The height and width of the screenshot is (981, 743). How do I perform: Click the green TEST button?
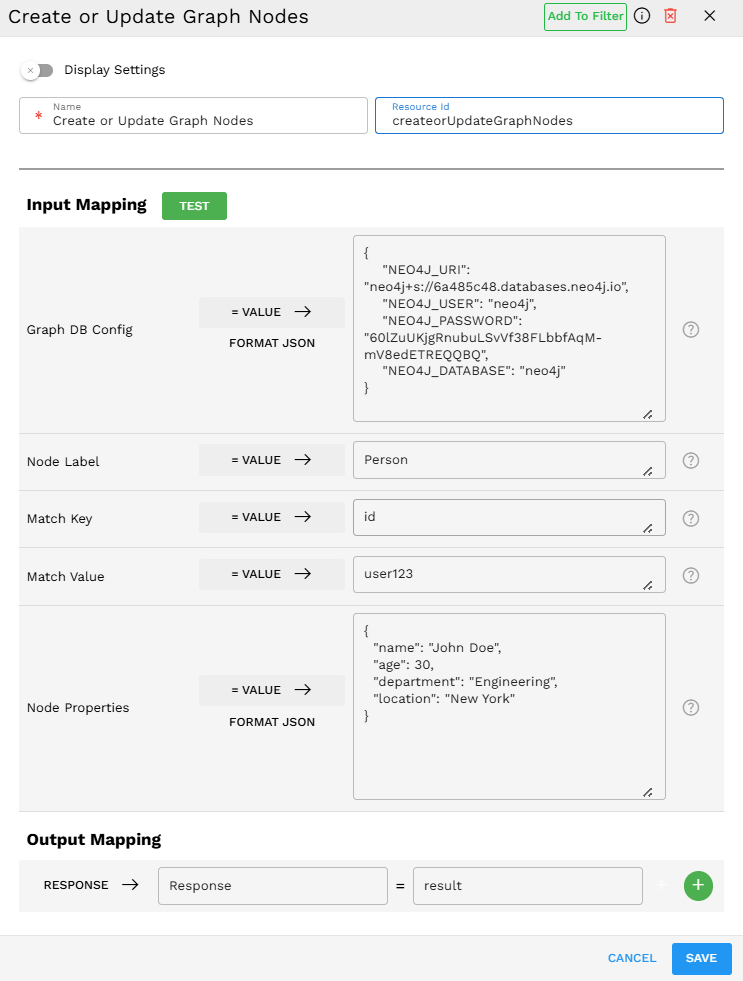point(194,206)
